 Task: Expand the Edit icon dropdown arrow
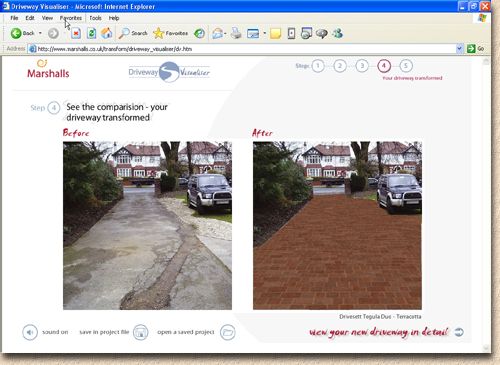(264, 33)
